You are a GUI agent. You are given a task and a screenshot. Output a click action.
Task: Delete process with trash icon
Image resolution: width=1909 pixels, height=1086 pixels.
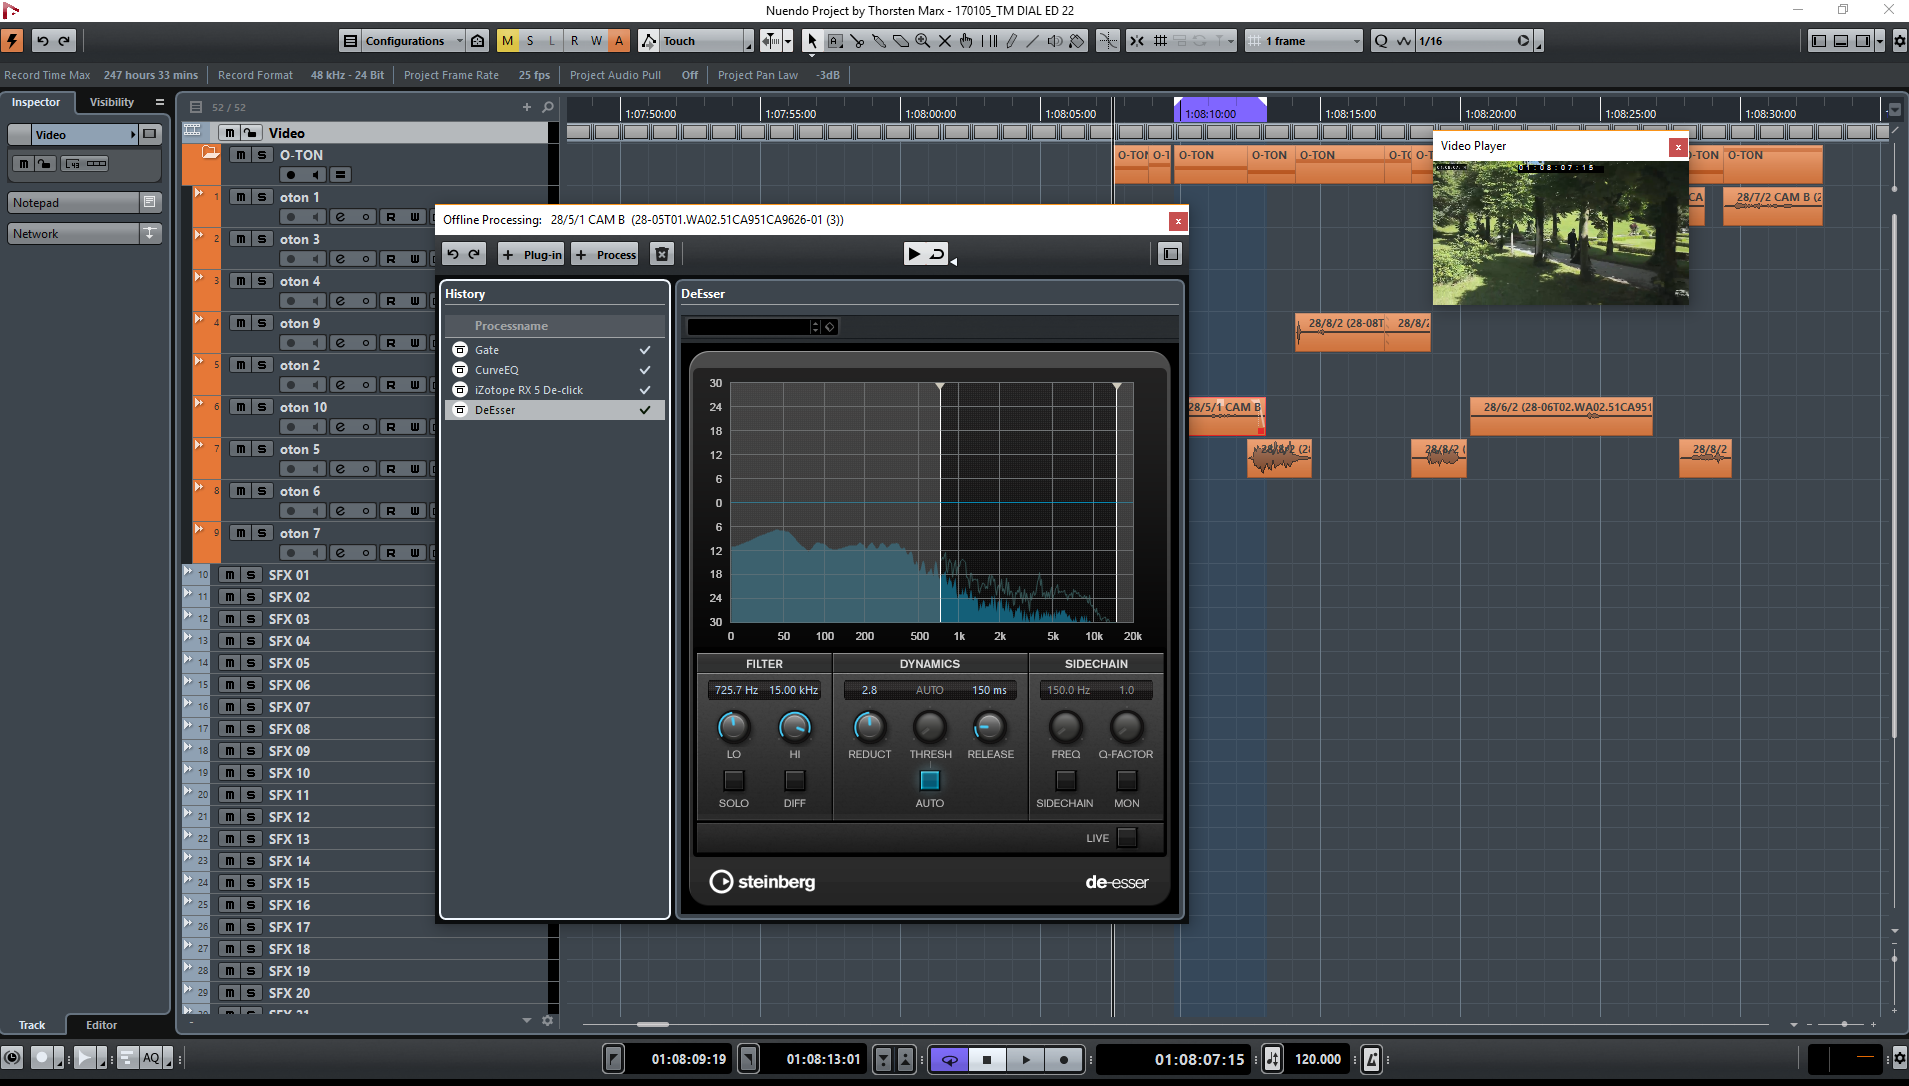coord(662,255)
